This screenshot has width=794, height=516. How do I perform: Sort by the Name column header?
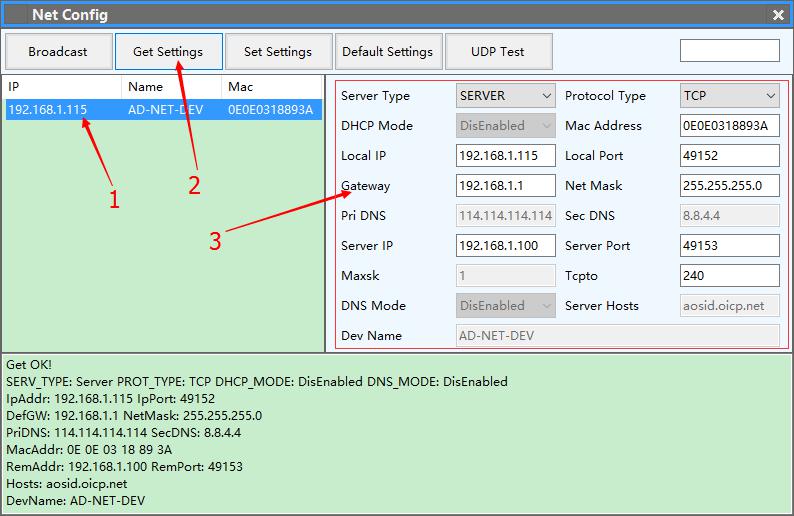click(x=170, y=87)
